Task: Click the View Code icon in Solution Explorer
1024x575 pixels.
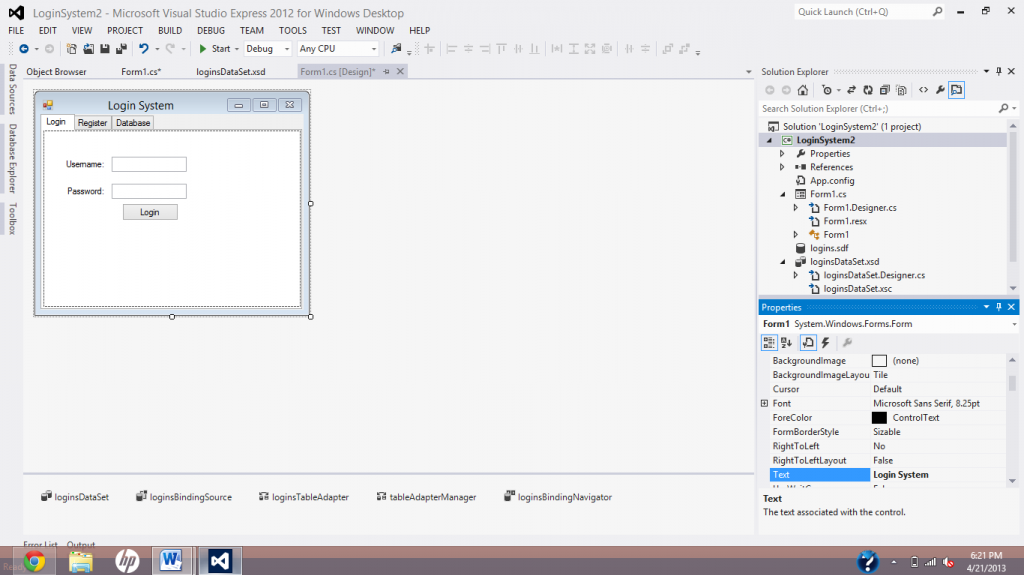Action: 923,90
